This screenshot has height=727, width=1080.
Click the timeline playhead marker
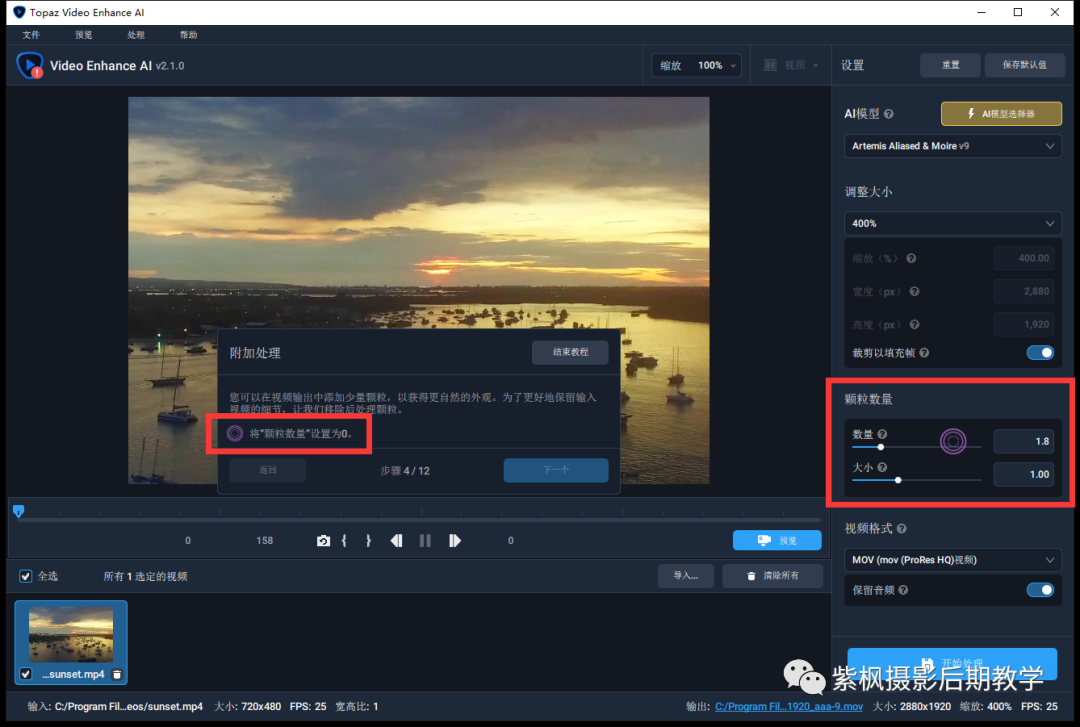(19, 511)
